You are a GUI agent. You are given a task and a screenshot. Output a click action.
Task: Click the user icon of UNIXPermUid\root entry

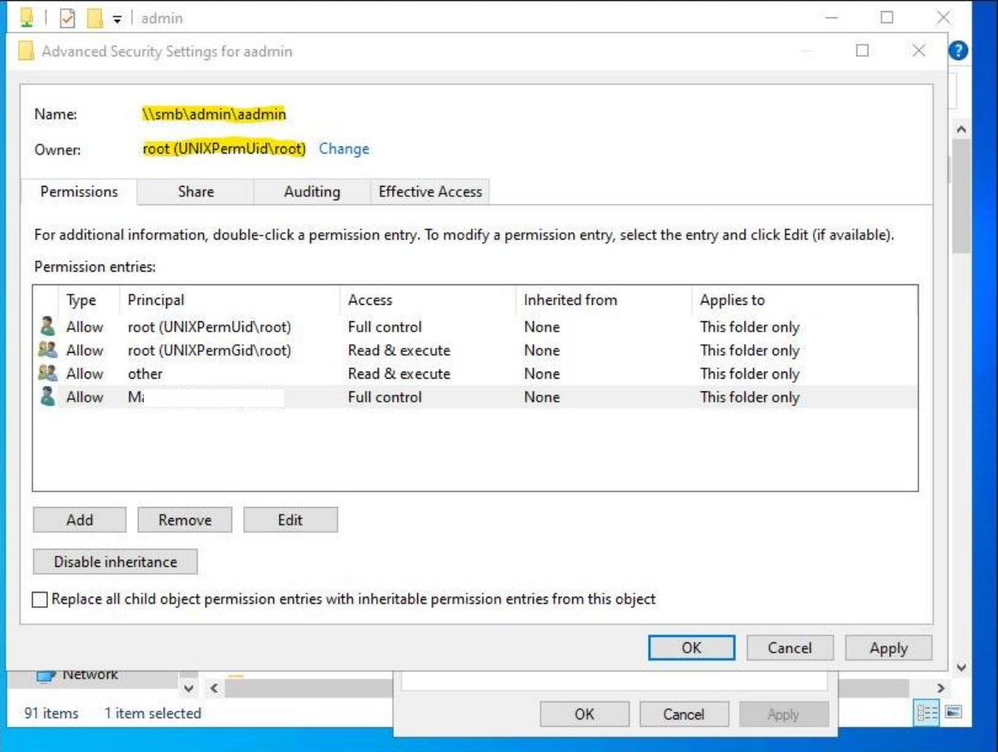(x=47, y=326)
